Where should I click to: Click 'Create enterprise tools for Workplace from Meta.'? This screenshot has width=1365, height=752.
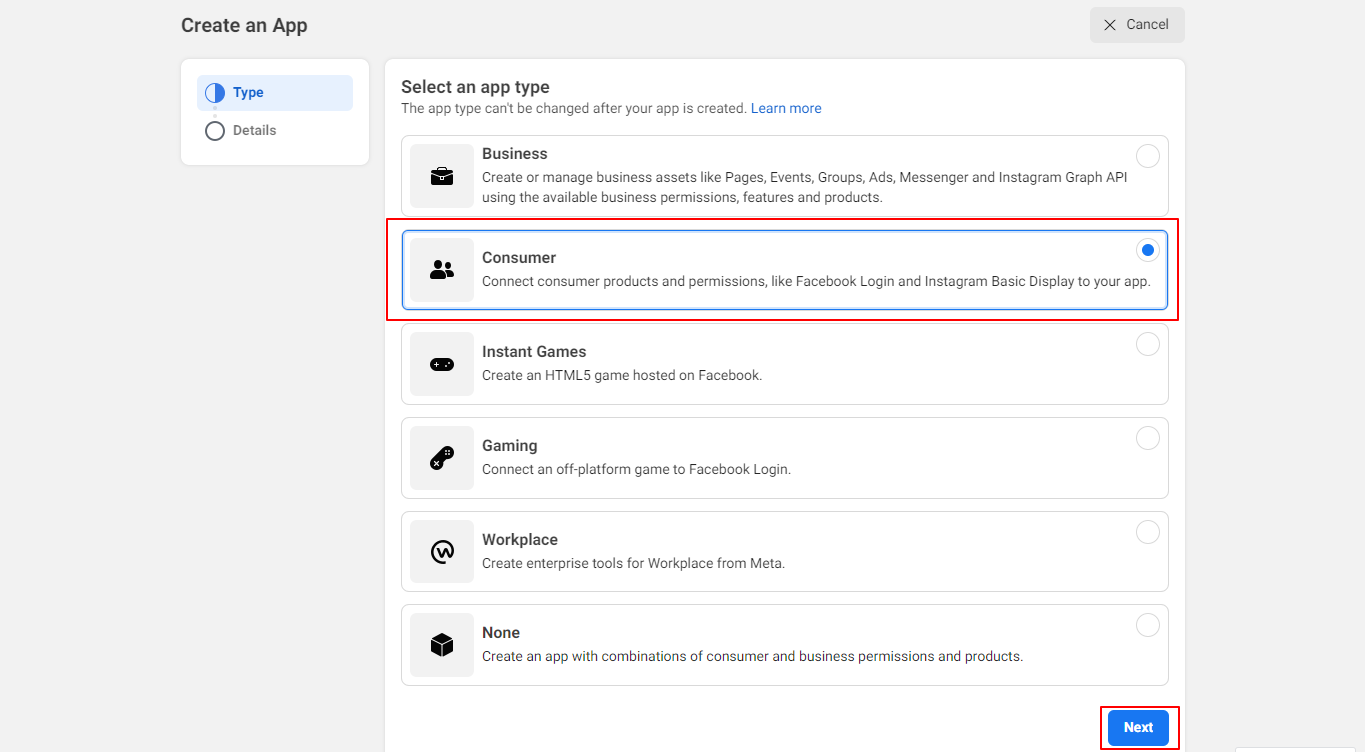click(x=633, y=564)
